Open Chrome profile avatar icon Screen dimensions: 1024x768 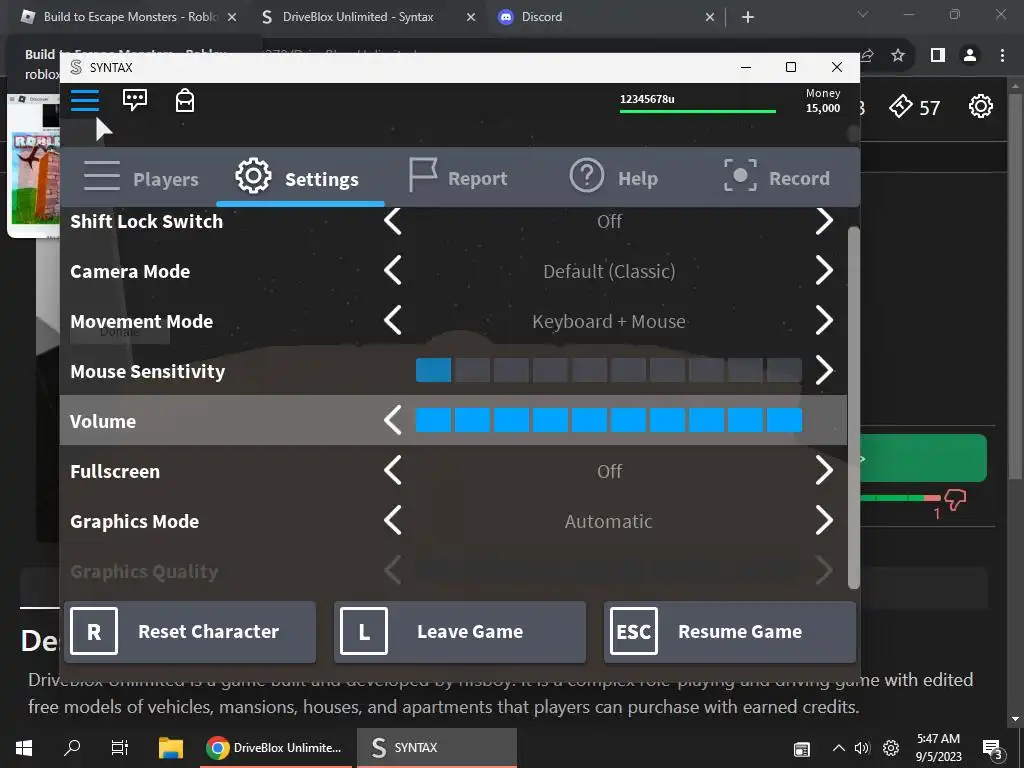[x=970, y=56]
